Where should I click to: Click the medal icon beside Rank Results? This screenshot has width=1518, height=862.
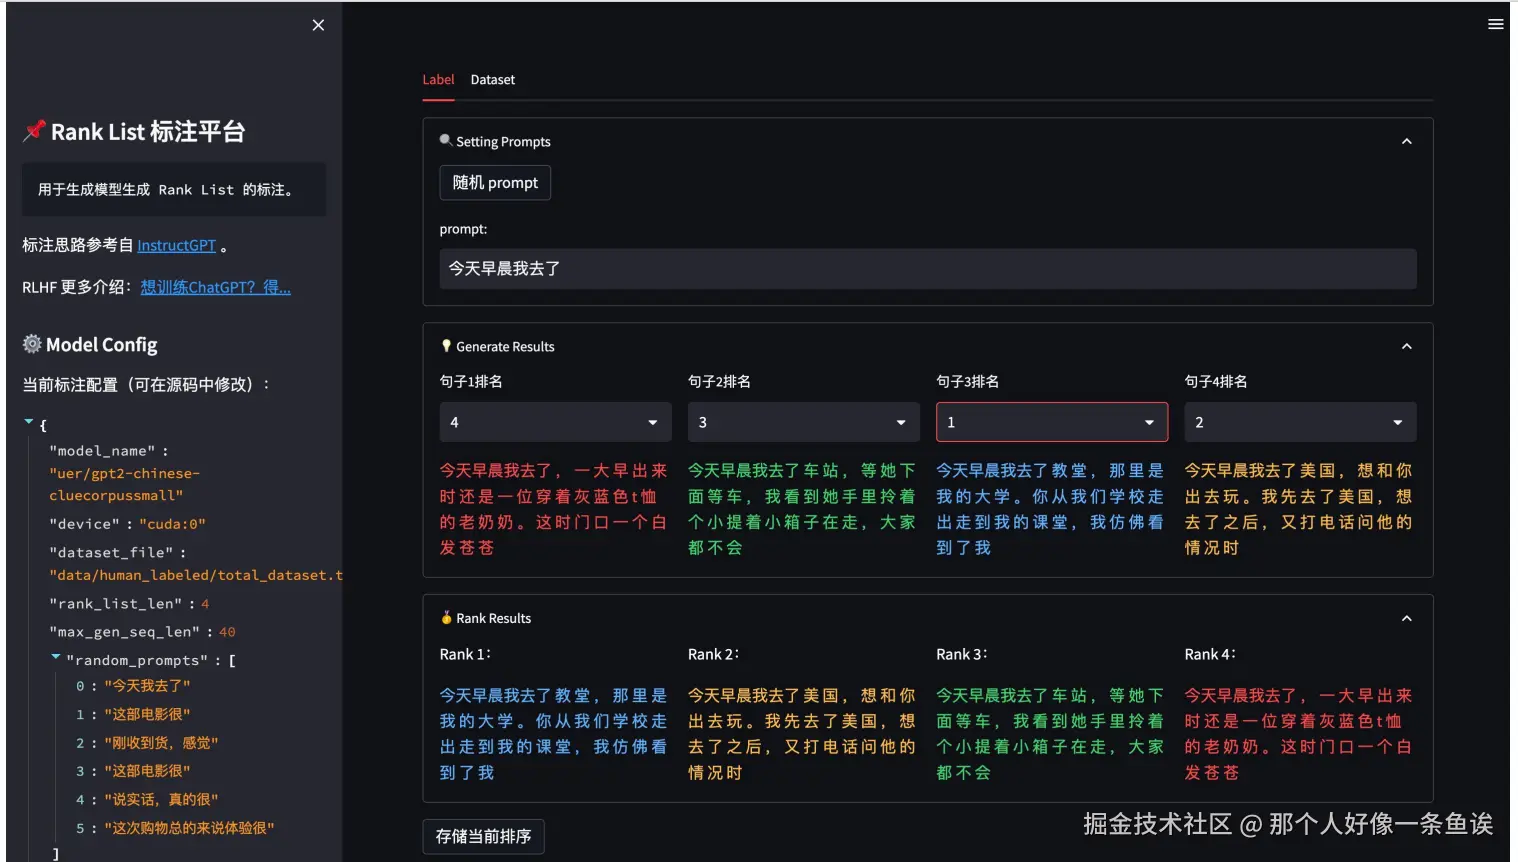446,618
